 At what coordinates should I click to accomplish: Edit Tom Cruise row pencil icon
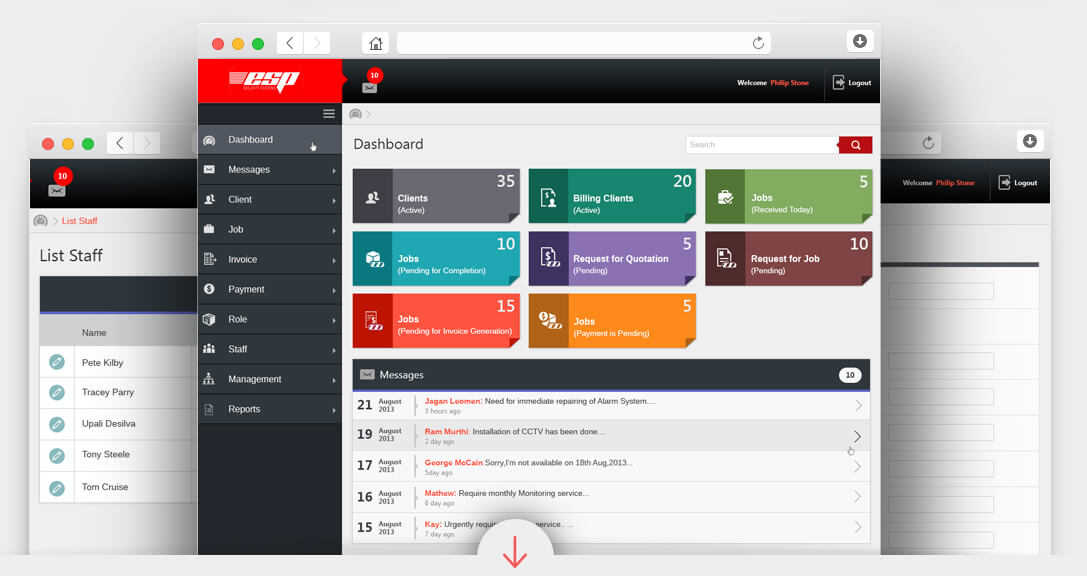tap(57, 488)
